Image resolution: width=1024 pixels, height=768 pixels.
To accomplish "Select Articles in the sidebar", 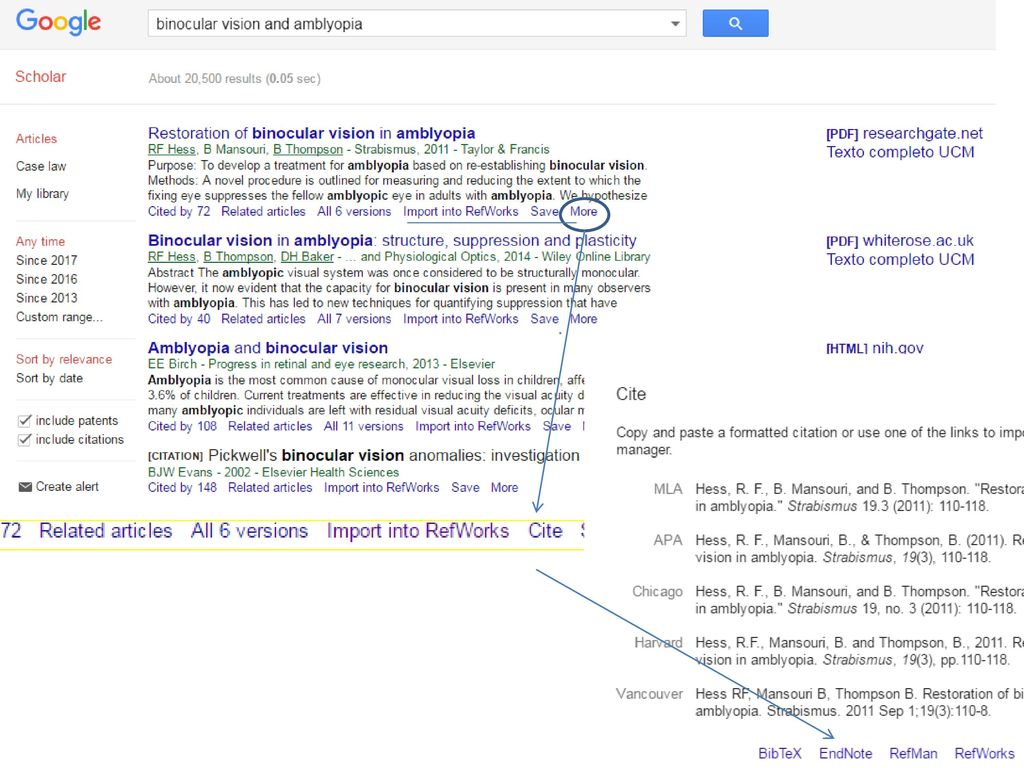I will tap(37, 138).
